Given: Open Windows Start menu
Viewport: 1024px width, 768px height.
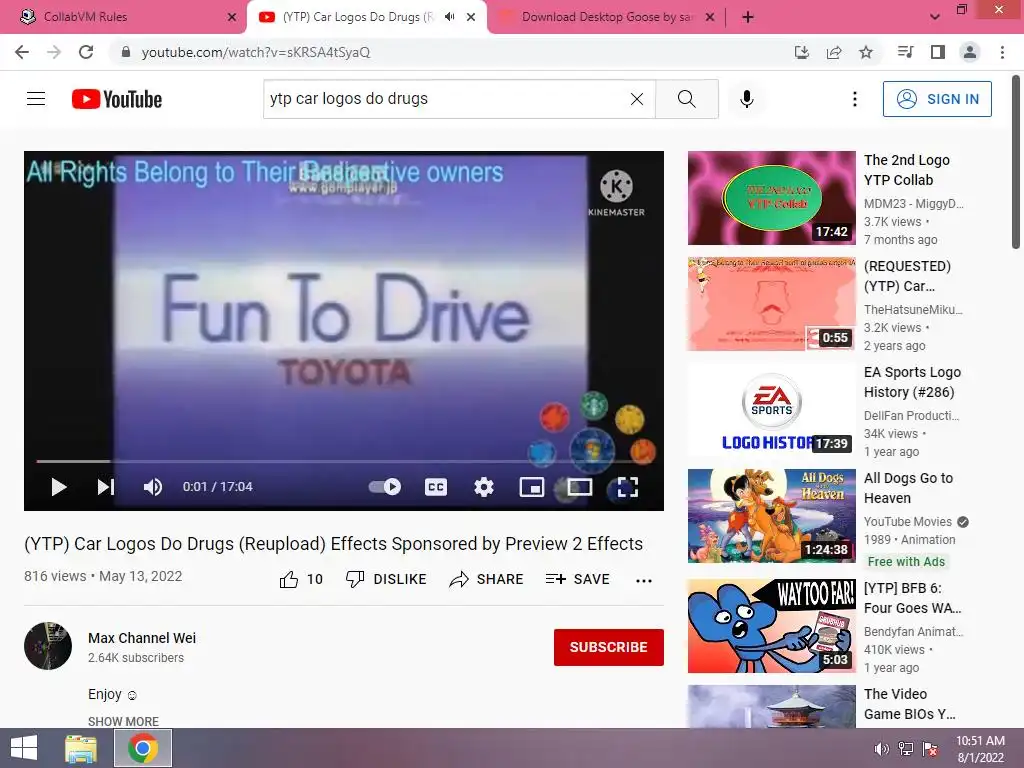Looking at the screenshot, I should coord(24,748).
